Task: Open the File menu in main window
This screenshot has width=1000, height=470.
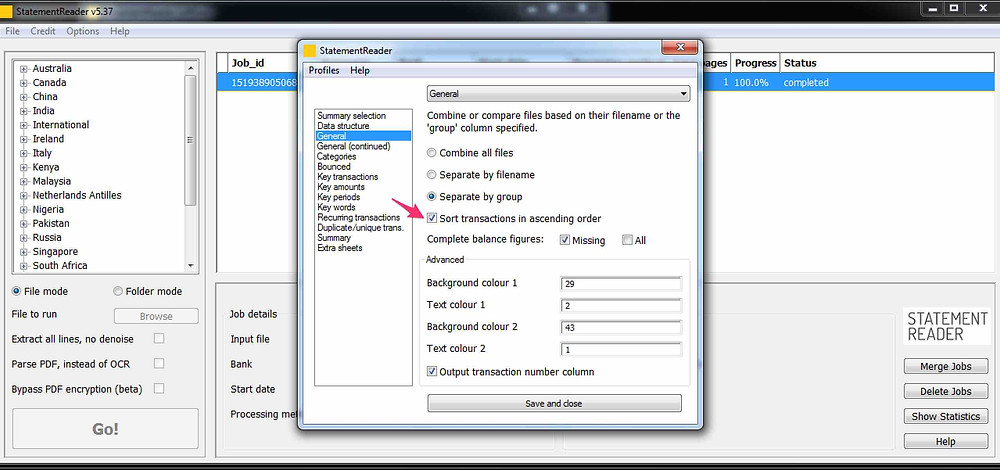Action: click(x=12, y=31)
